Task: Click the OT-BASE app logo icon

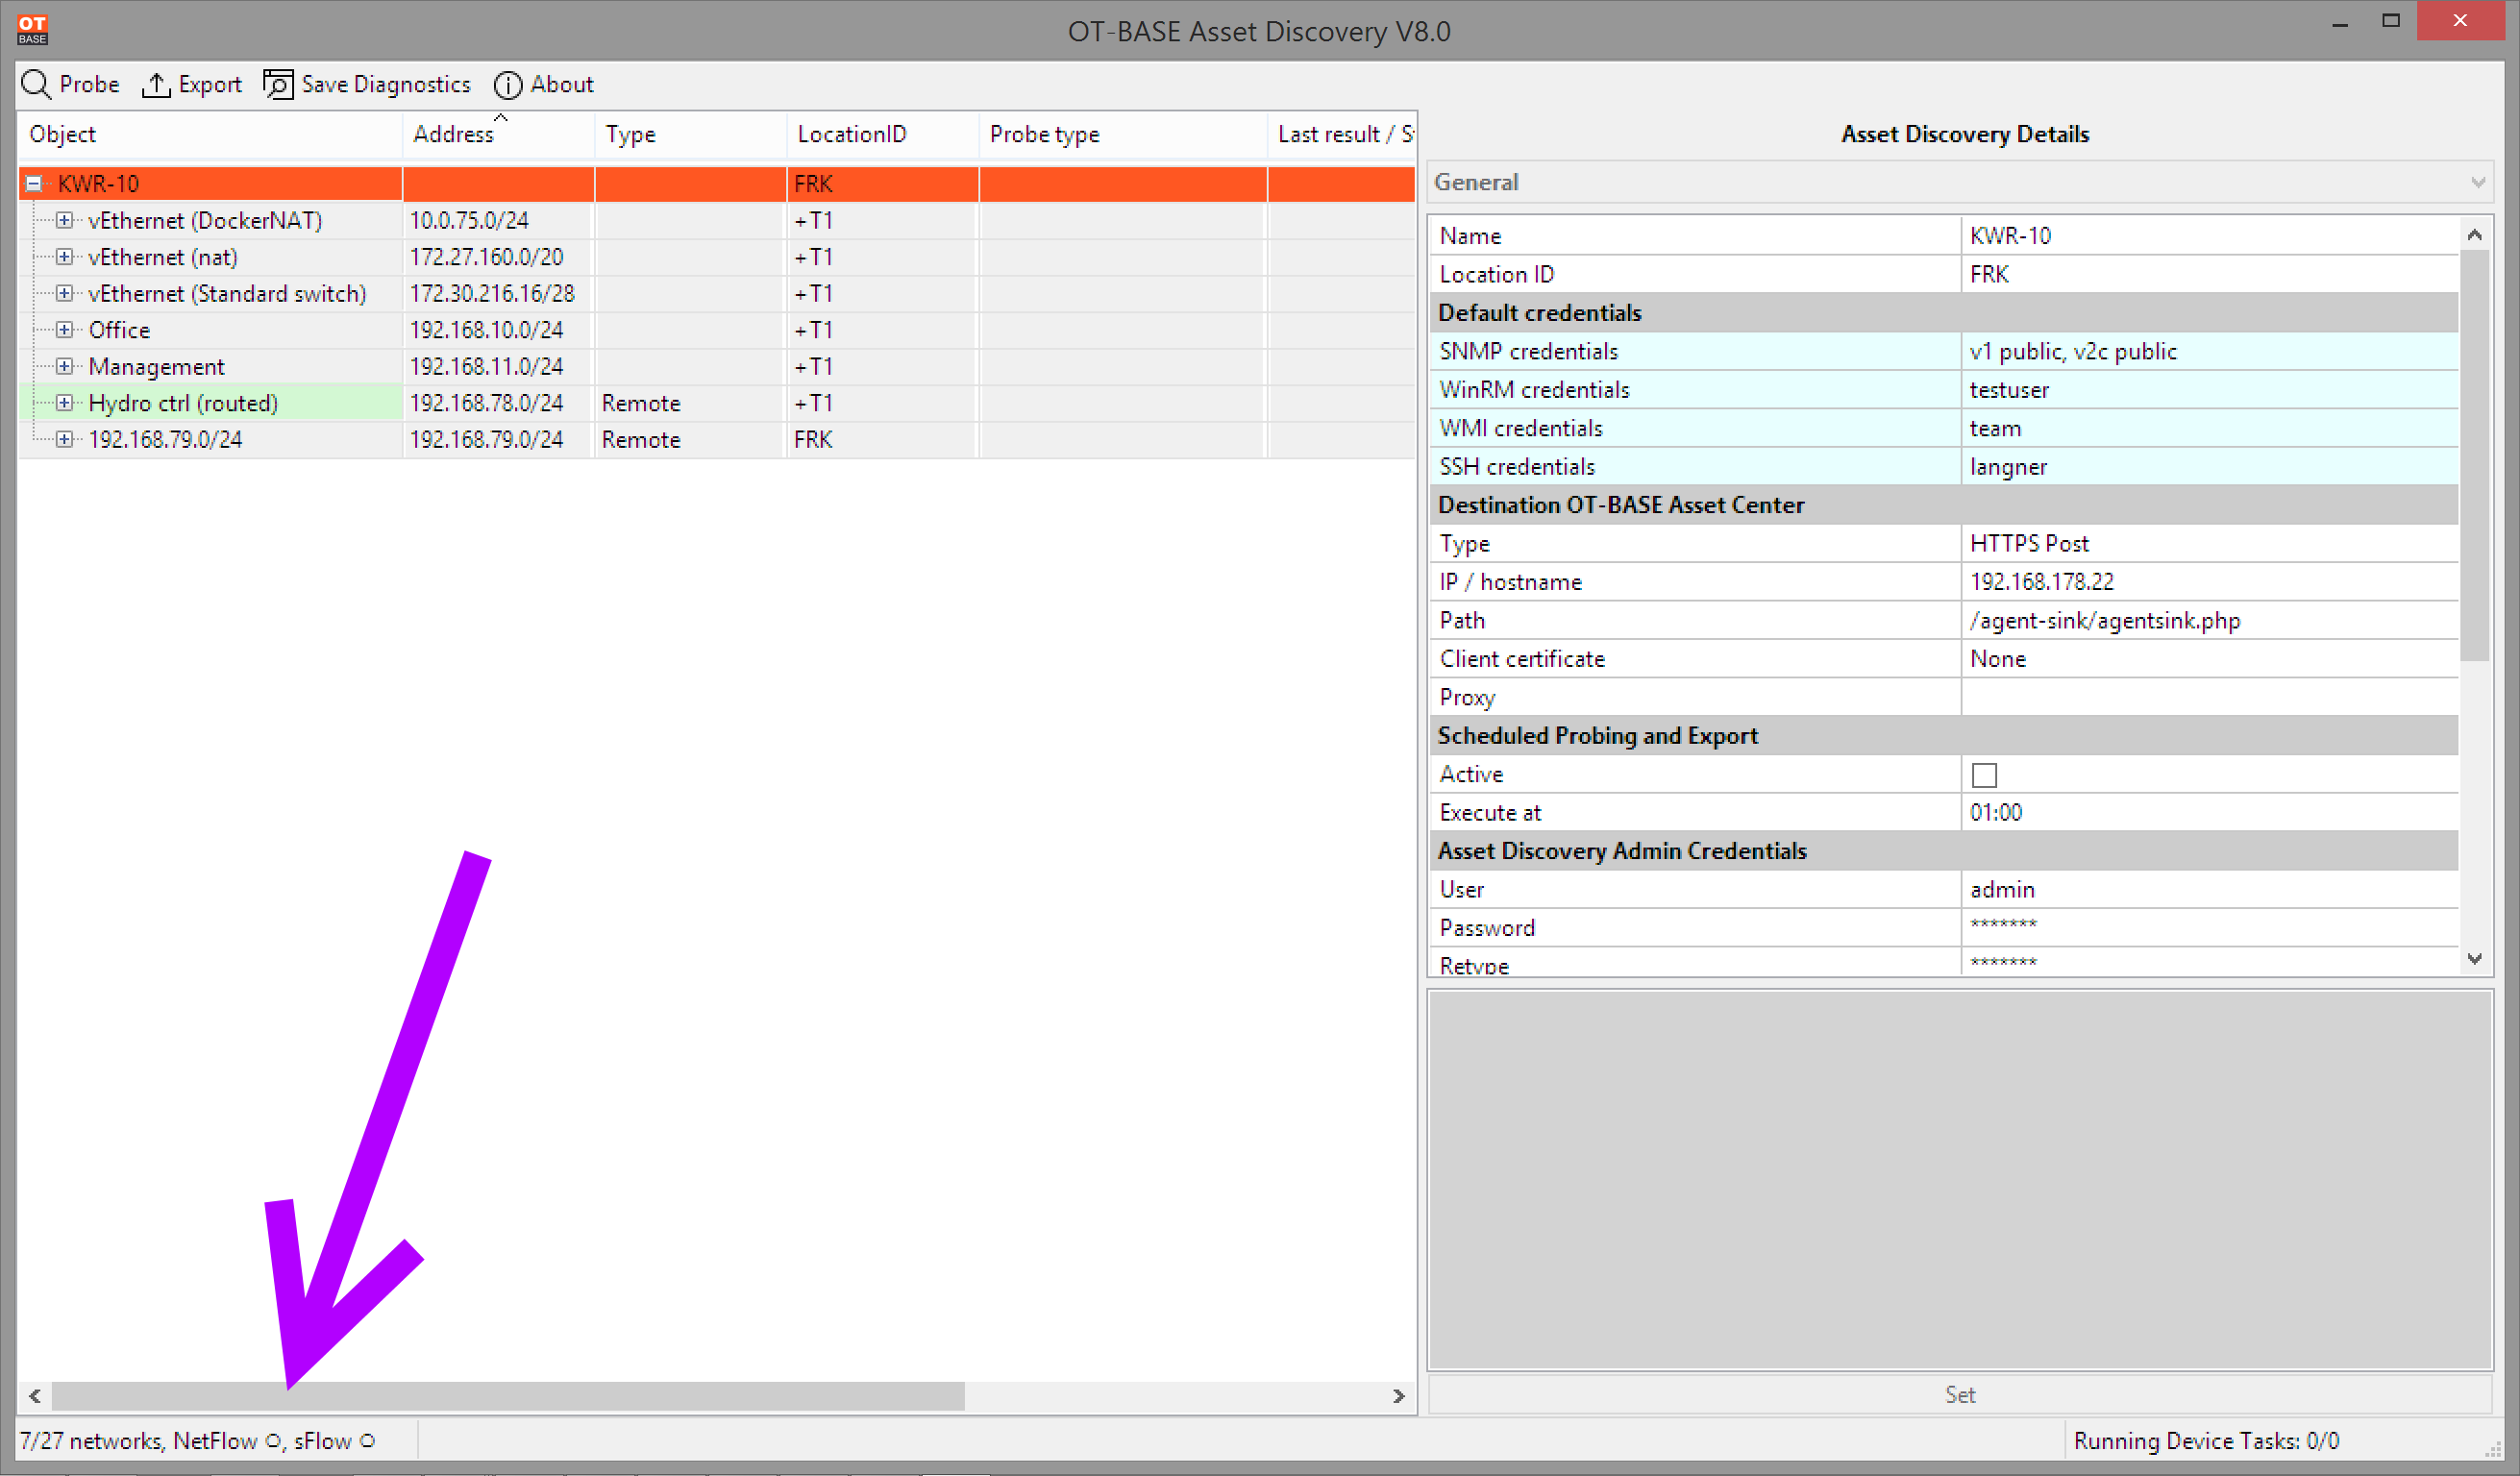Action: coord(32,29)
